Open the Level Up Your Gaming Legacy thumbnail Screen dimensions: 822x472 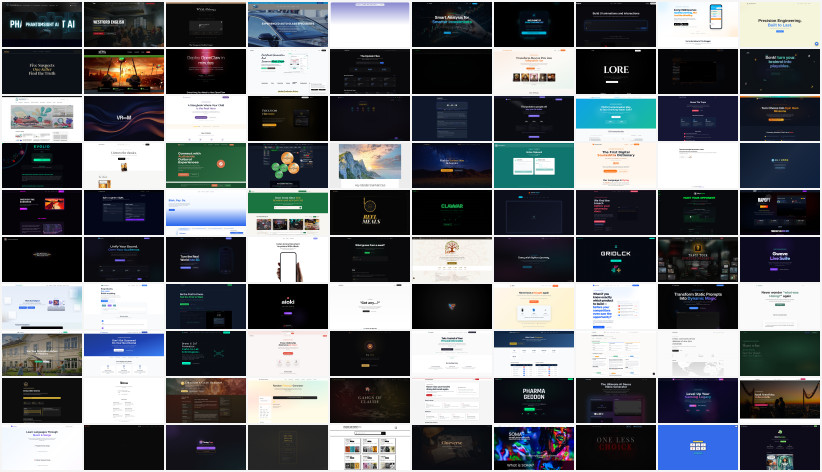(698, 401)
